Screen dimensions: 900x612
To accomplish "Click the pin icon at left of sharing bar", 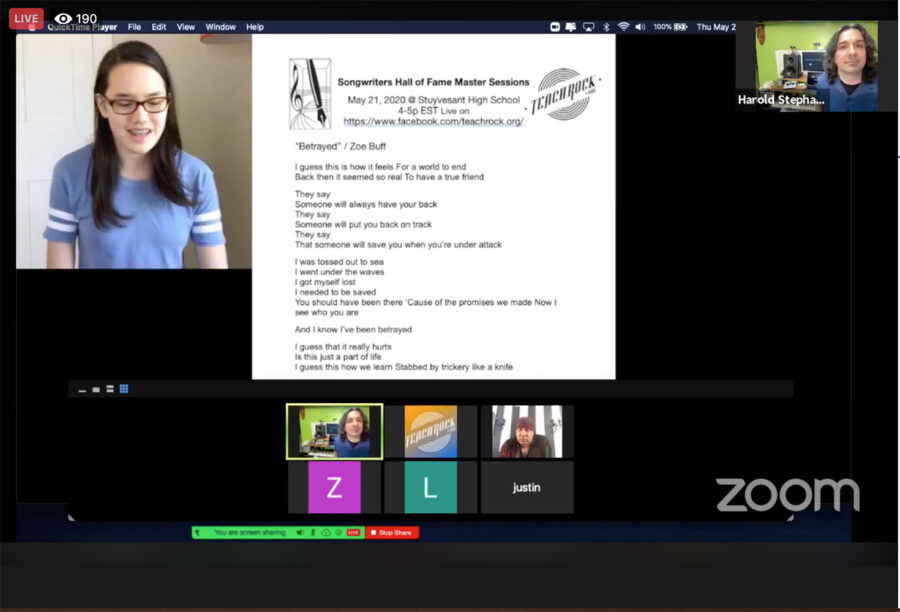I will [197, 533].
